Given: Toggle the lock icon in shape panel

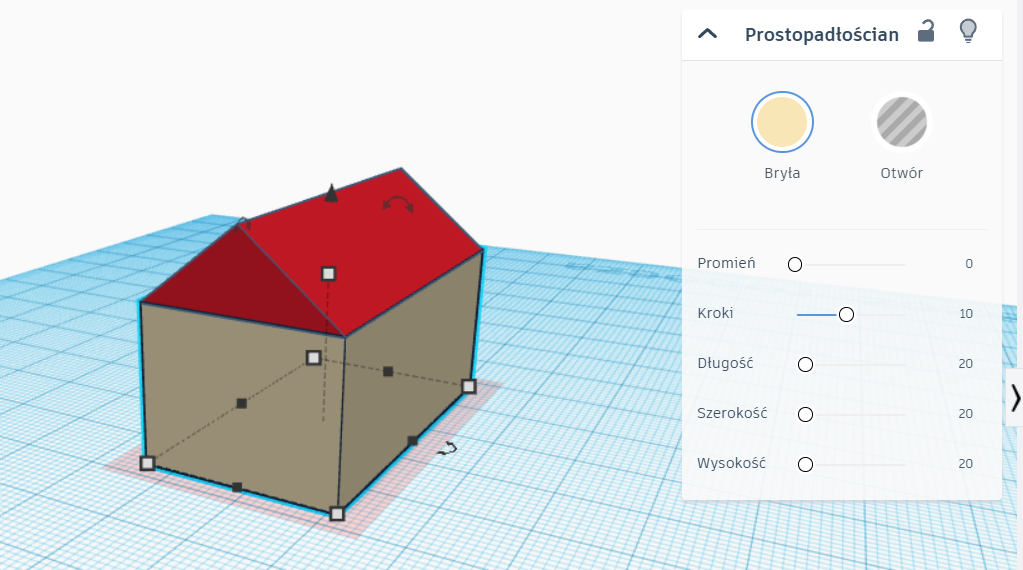Looking at the screenshot, I should (x=926, y=31).
